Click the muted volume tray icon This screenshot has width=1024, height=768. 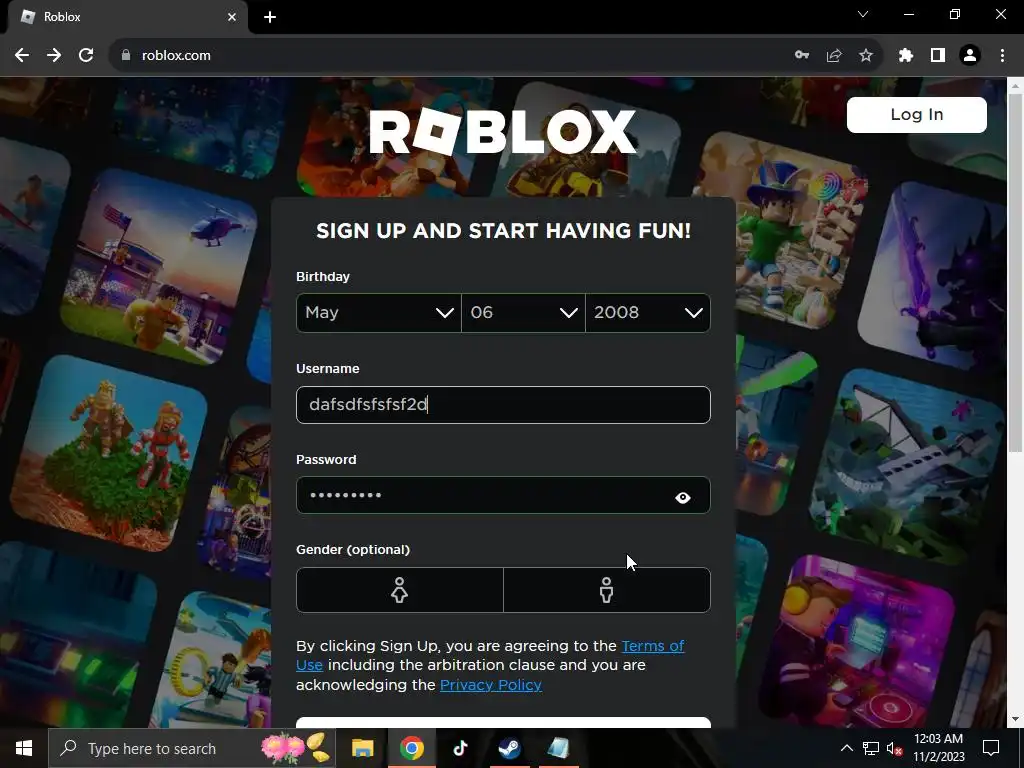point(894,749)
